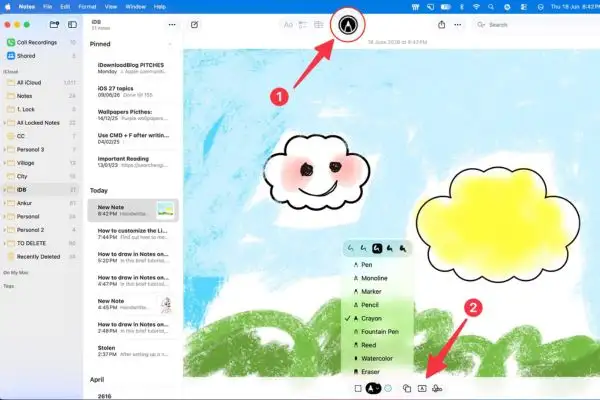The width and height of the screenshot is (600, 400).
Task: Choose Pencil from the tool list
Action: coord(377,305)
